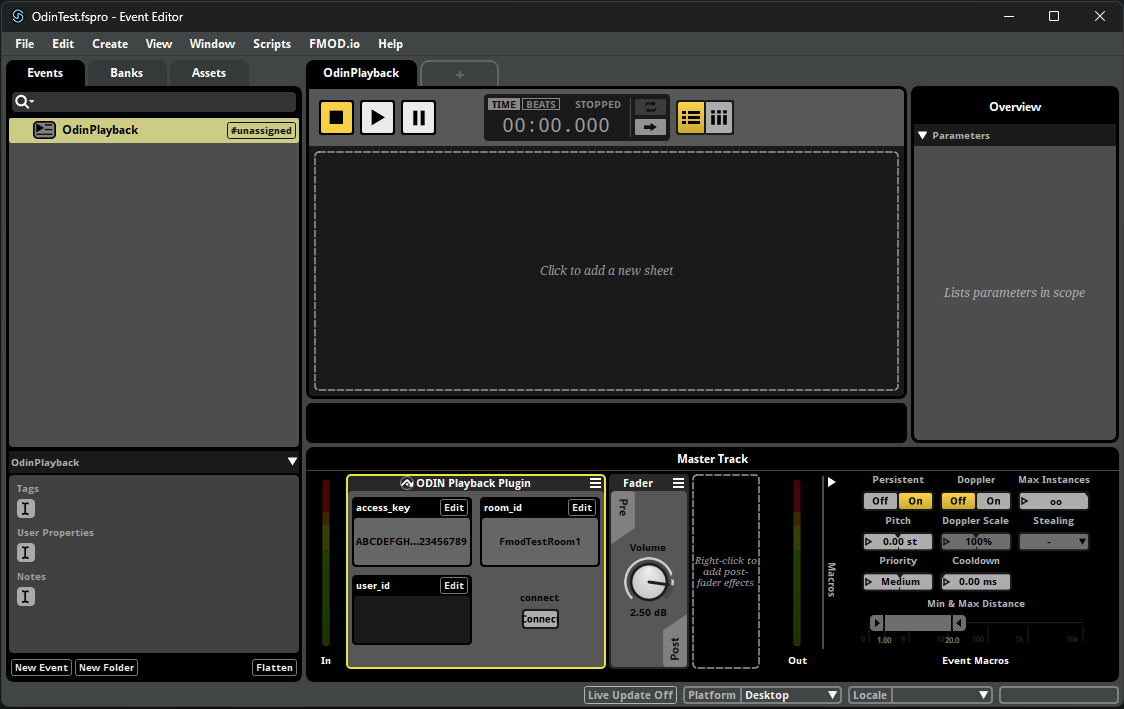Click the FMOD Studio app logo

click(18, 16)
